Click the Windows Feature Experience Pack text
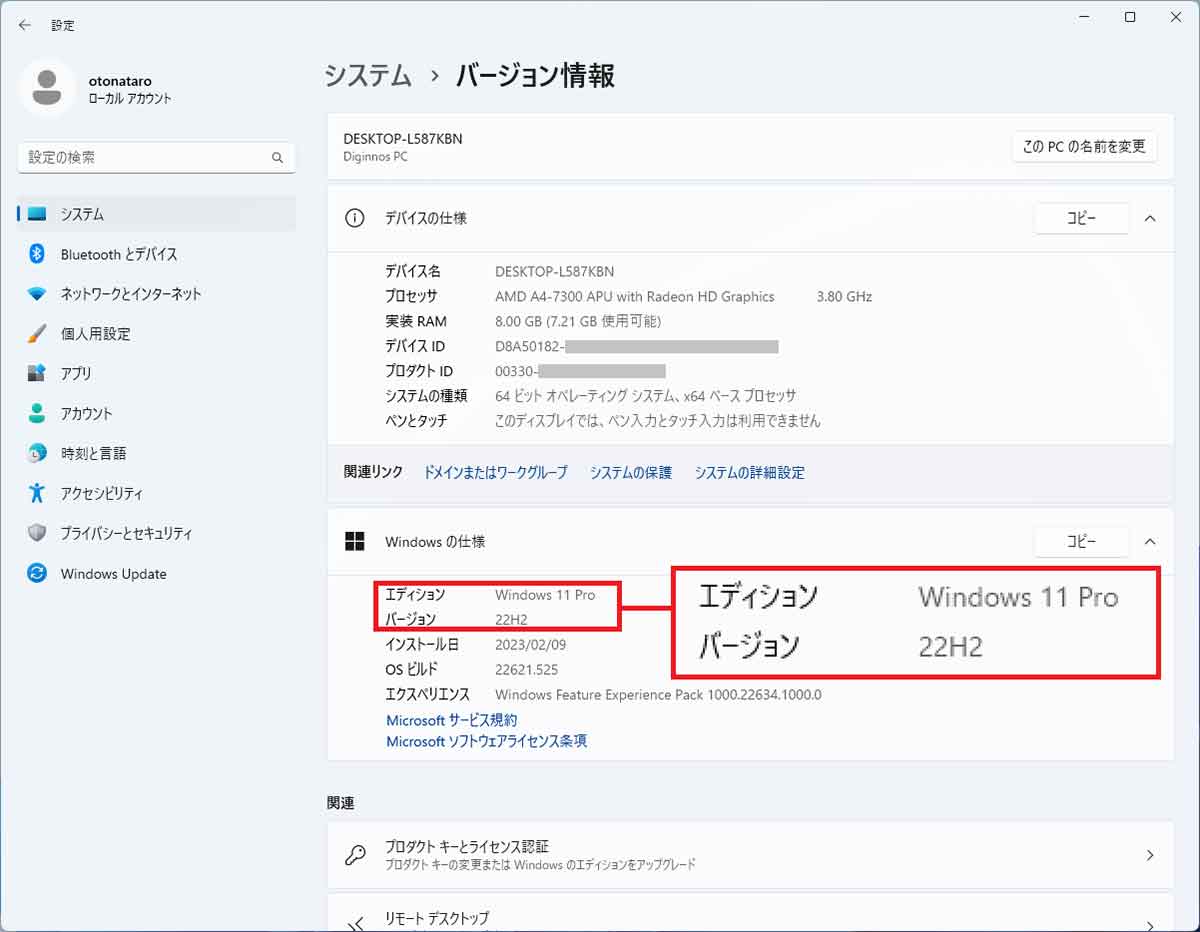 (658, 694)
